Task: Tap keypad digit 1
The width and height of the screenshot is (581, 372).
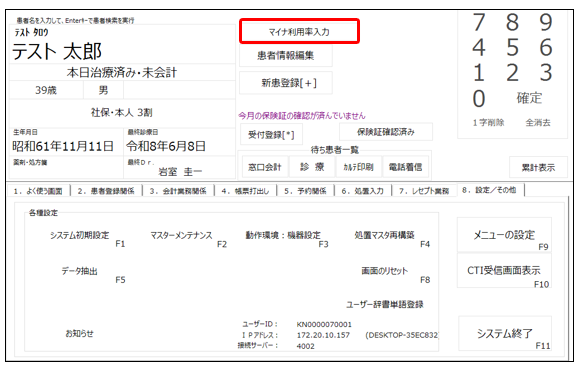Action: click(x=479, y=73)
